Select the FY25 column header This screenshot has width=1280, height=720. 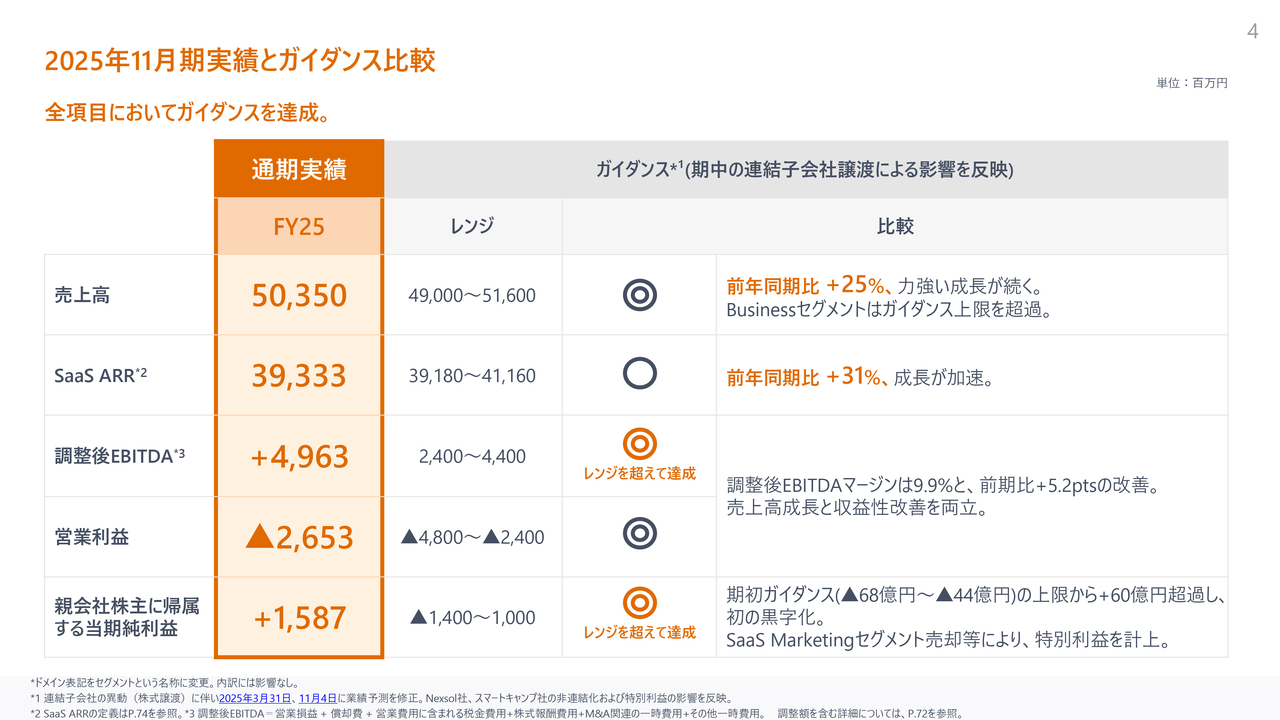point(299,226)
